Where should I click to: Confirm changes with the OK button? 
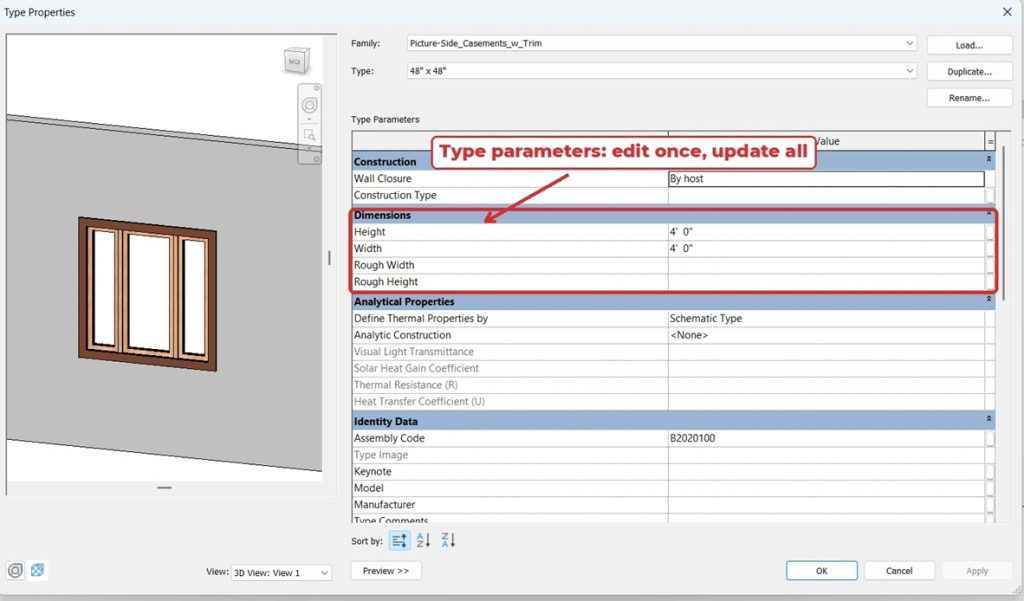point(822,570)
